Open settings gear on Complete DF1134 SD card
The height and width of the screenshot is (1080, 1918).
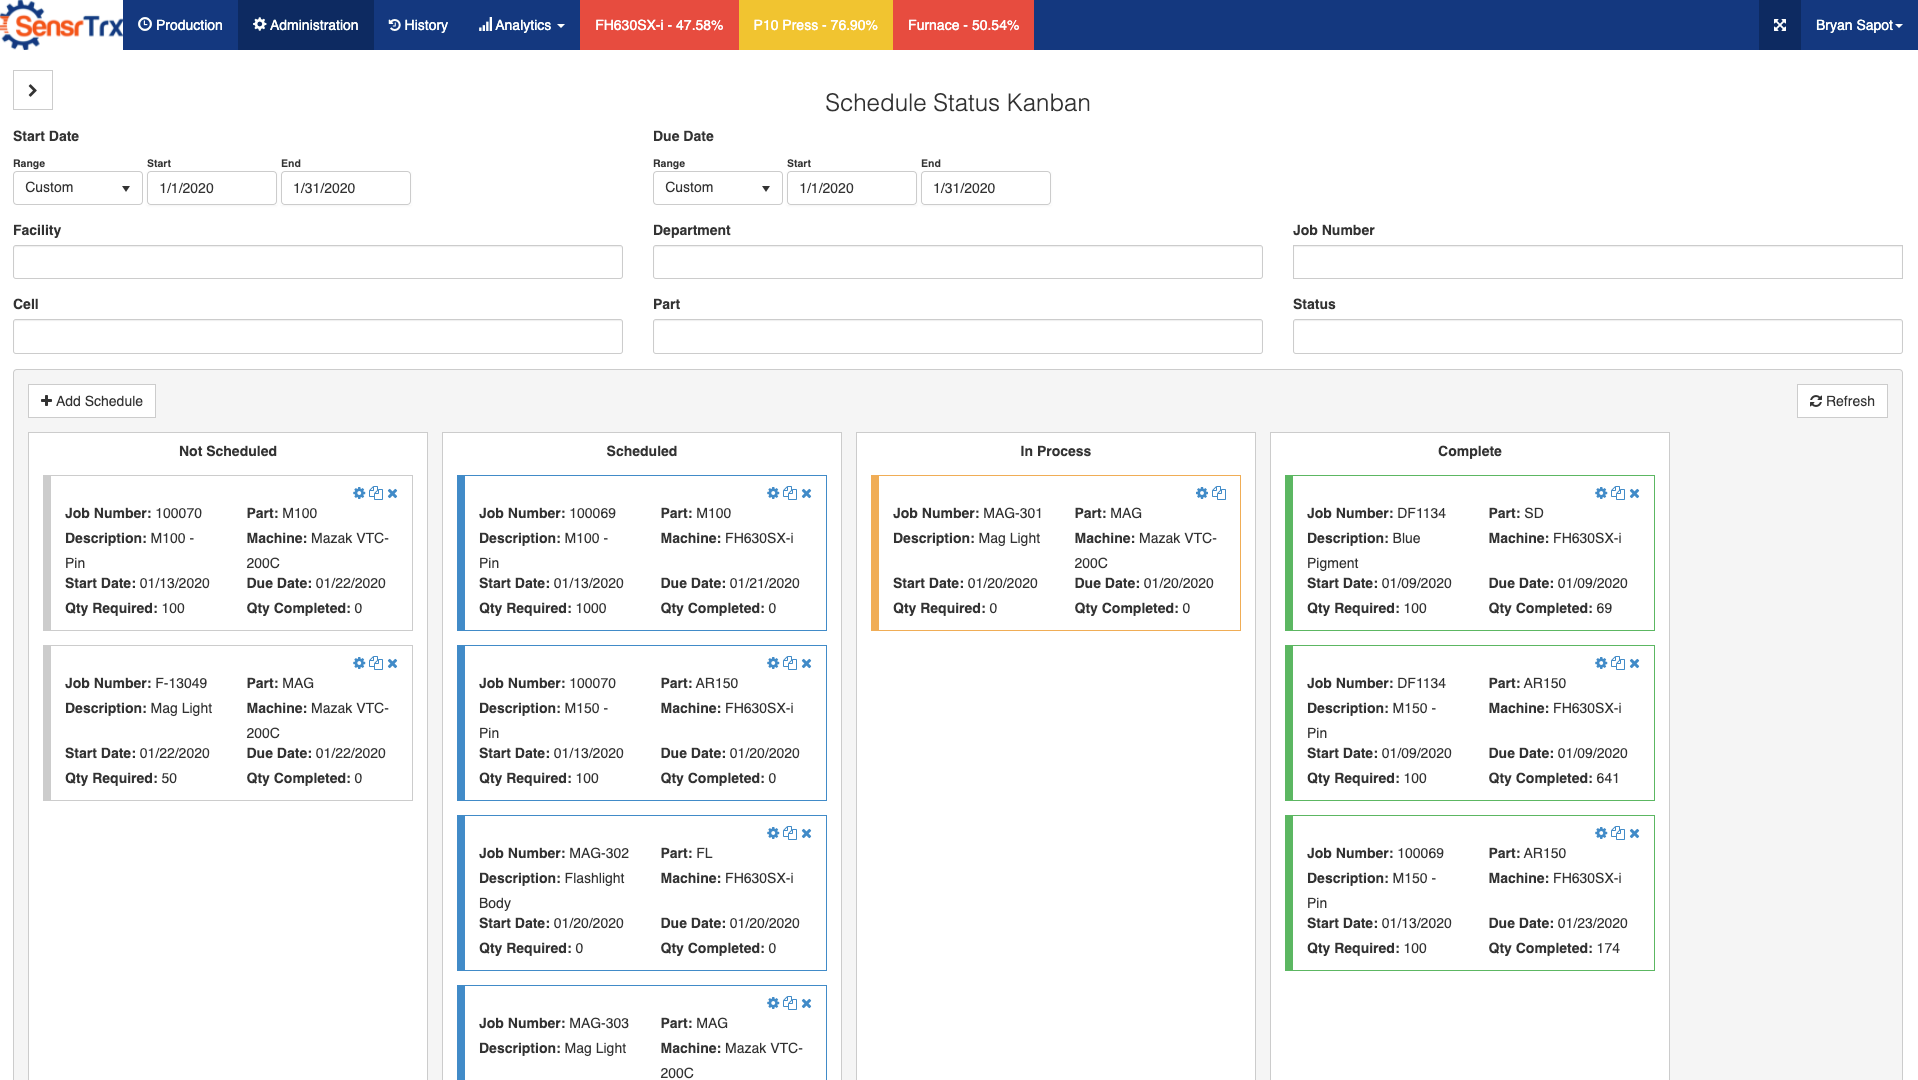click(1601, 493)
